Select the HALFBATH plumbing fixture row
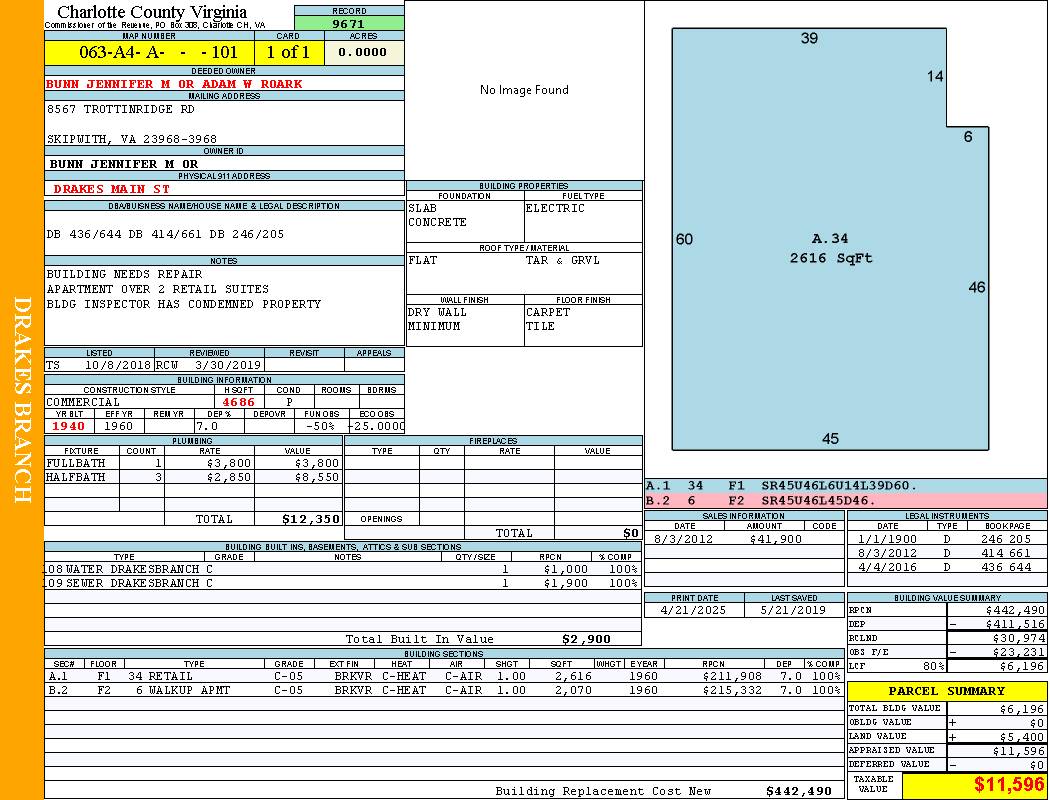The height and width of the screenshot is (800, 1050). coord(193,478)
